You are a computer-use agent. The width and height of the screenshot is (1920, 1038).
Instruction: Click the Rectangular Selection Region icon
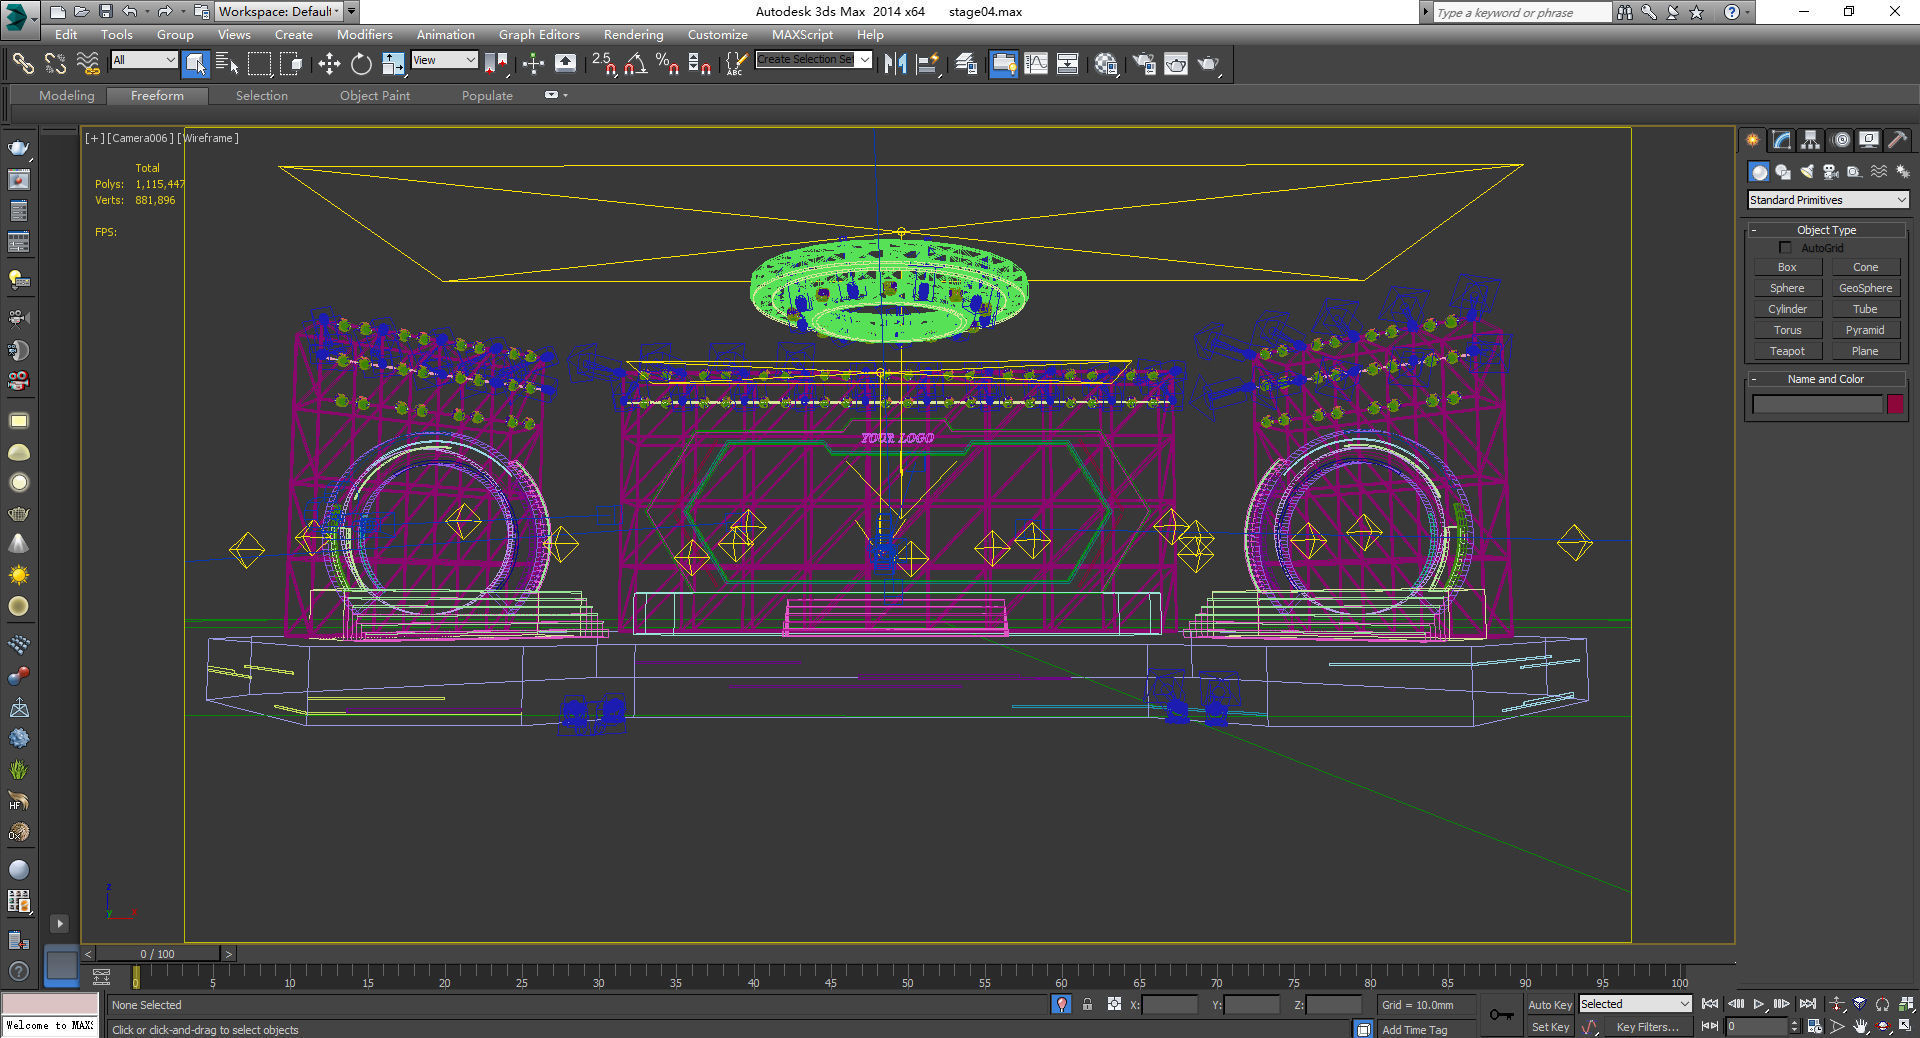259,64
